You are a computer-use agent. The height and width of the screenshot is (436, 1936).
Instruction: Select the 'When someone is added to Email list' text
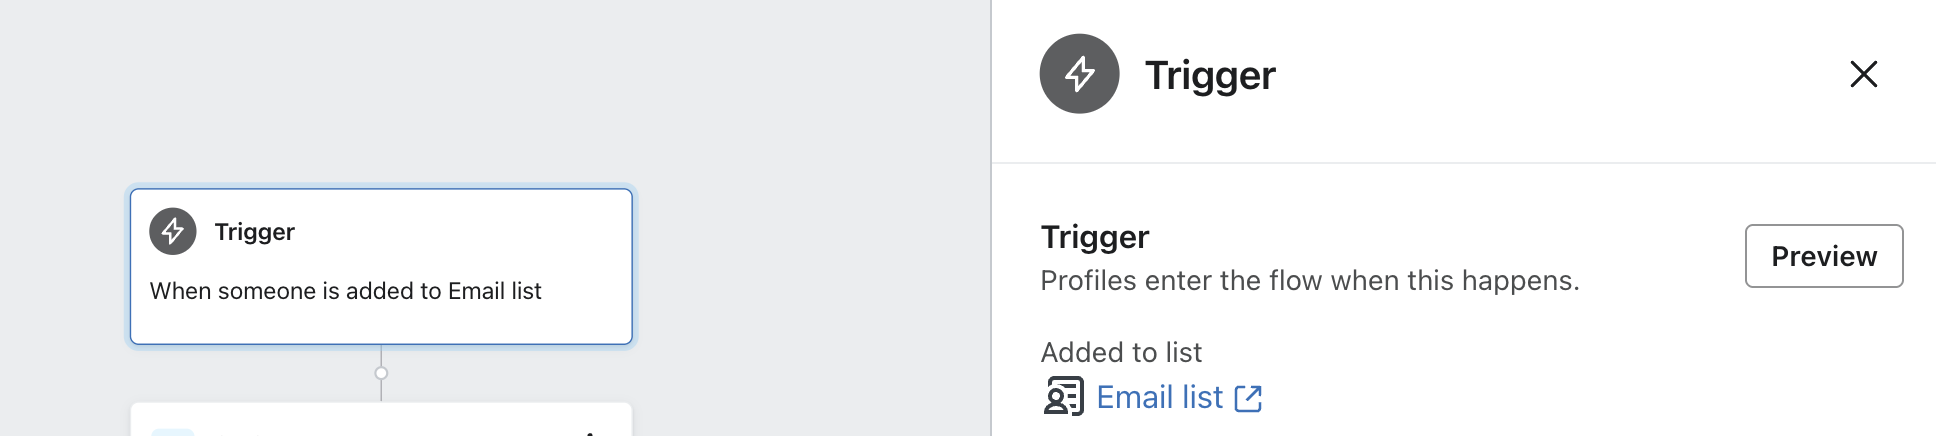pos(345,291)
